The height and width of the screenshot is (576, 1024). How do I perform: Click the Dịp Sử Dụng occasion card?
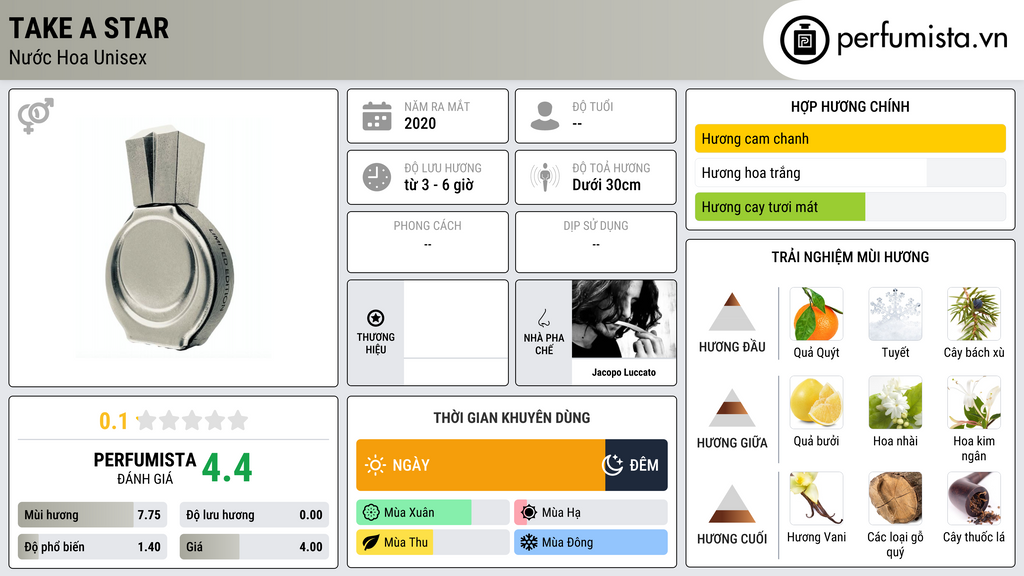(x=596, y=242)
